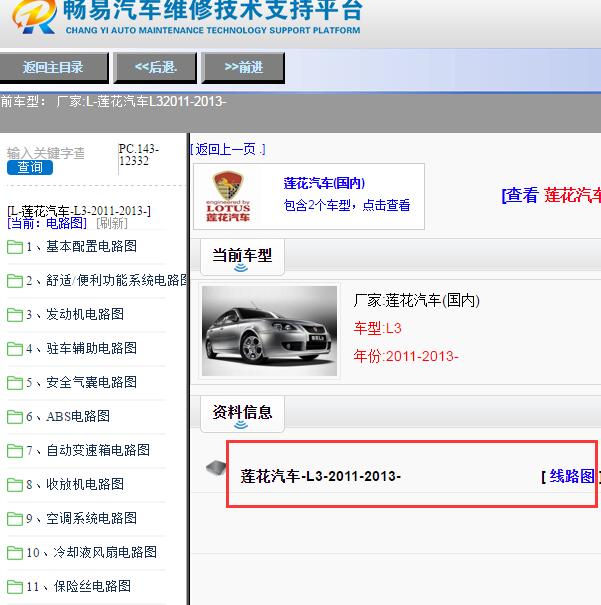Open 3、发动机电路图 tree item
Image resolution: width=601 pixels, height=605 pixels.
[x=75, y=314]
